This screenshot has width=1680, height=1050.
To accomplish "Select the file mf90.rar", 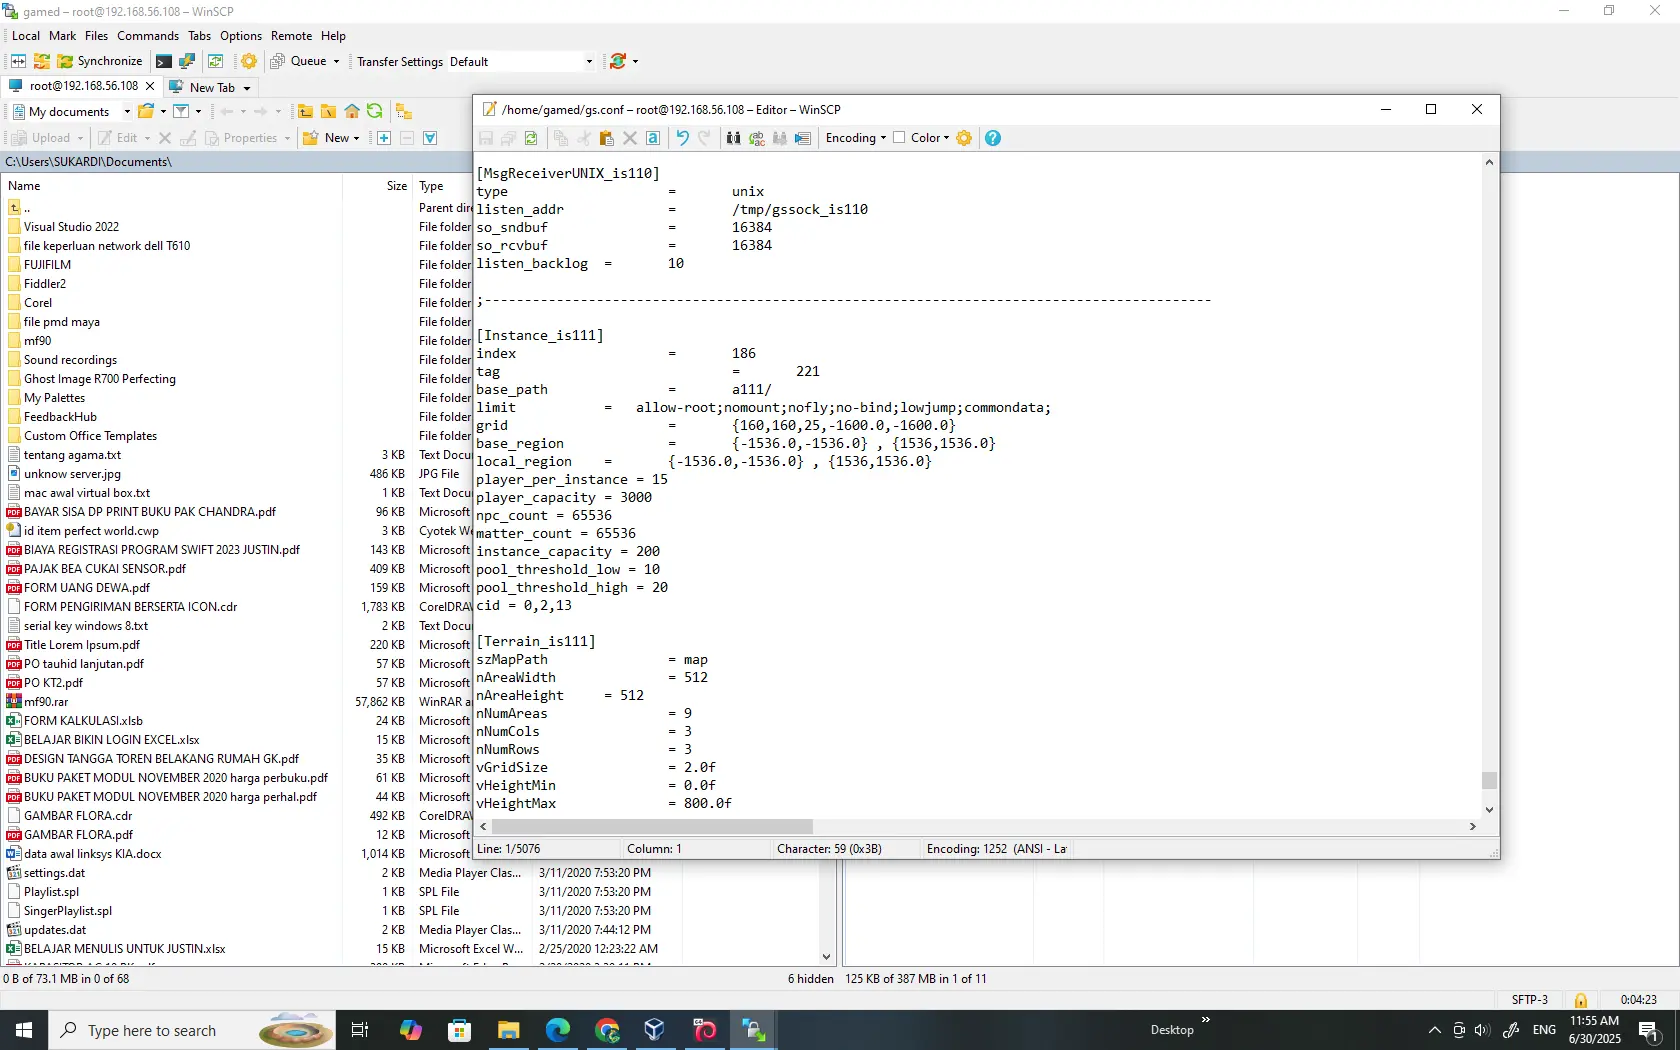I will 46,702.
